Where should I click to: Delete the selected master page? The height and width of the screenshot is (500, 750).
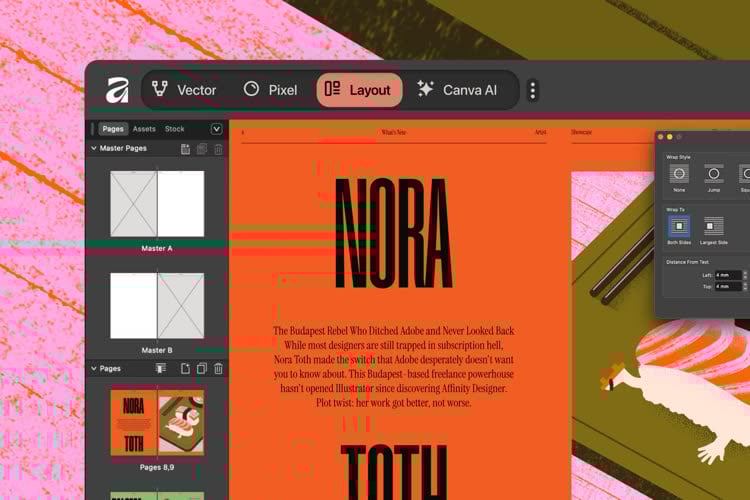[218, 149]
